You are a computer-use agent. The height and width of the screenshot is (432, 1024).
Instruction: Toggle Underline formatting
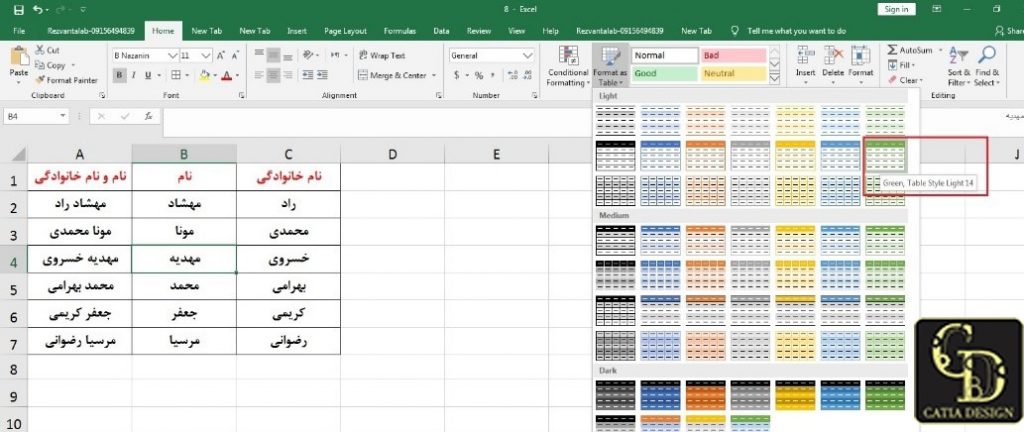click(x=148, y=75)
